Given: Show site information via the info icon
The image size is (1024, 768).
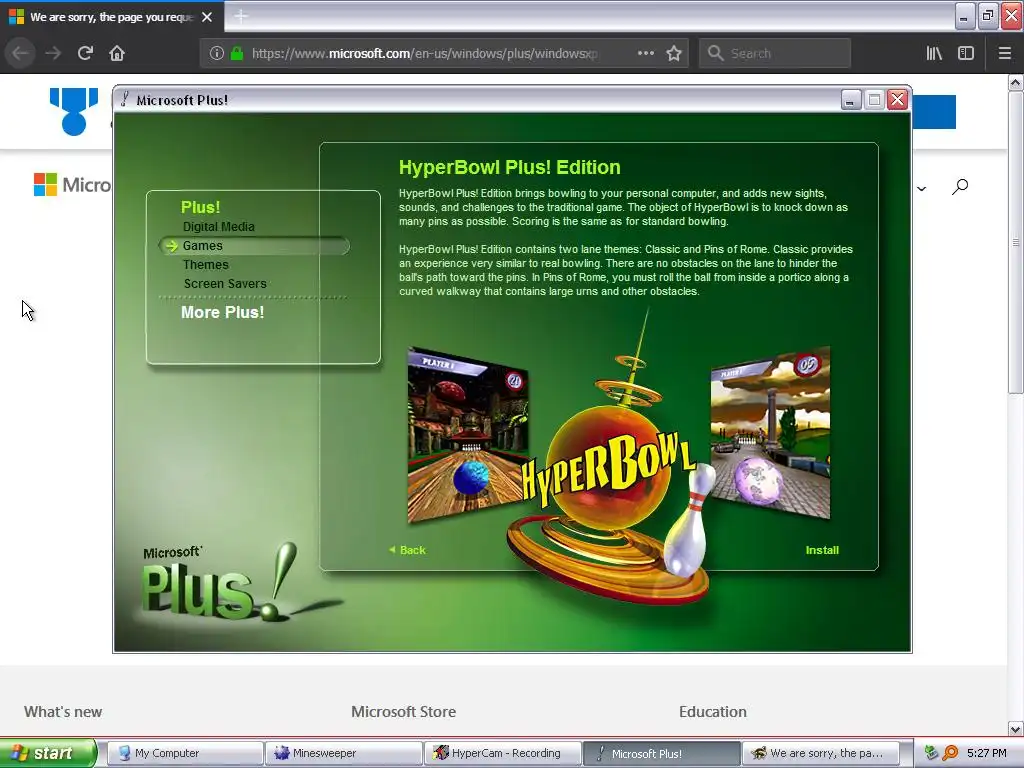Looking at the screenshot, I should [x=217, y=53].
